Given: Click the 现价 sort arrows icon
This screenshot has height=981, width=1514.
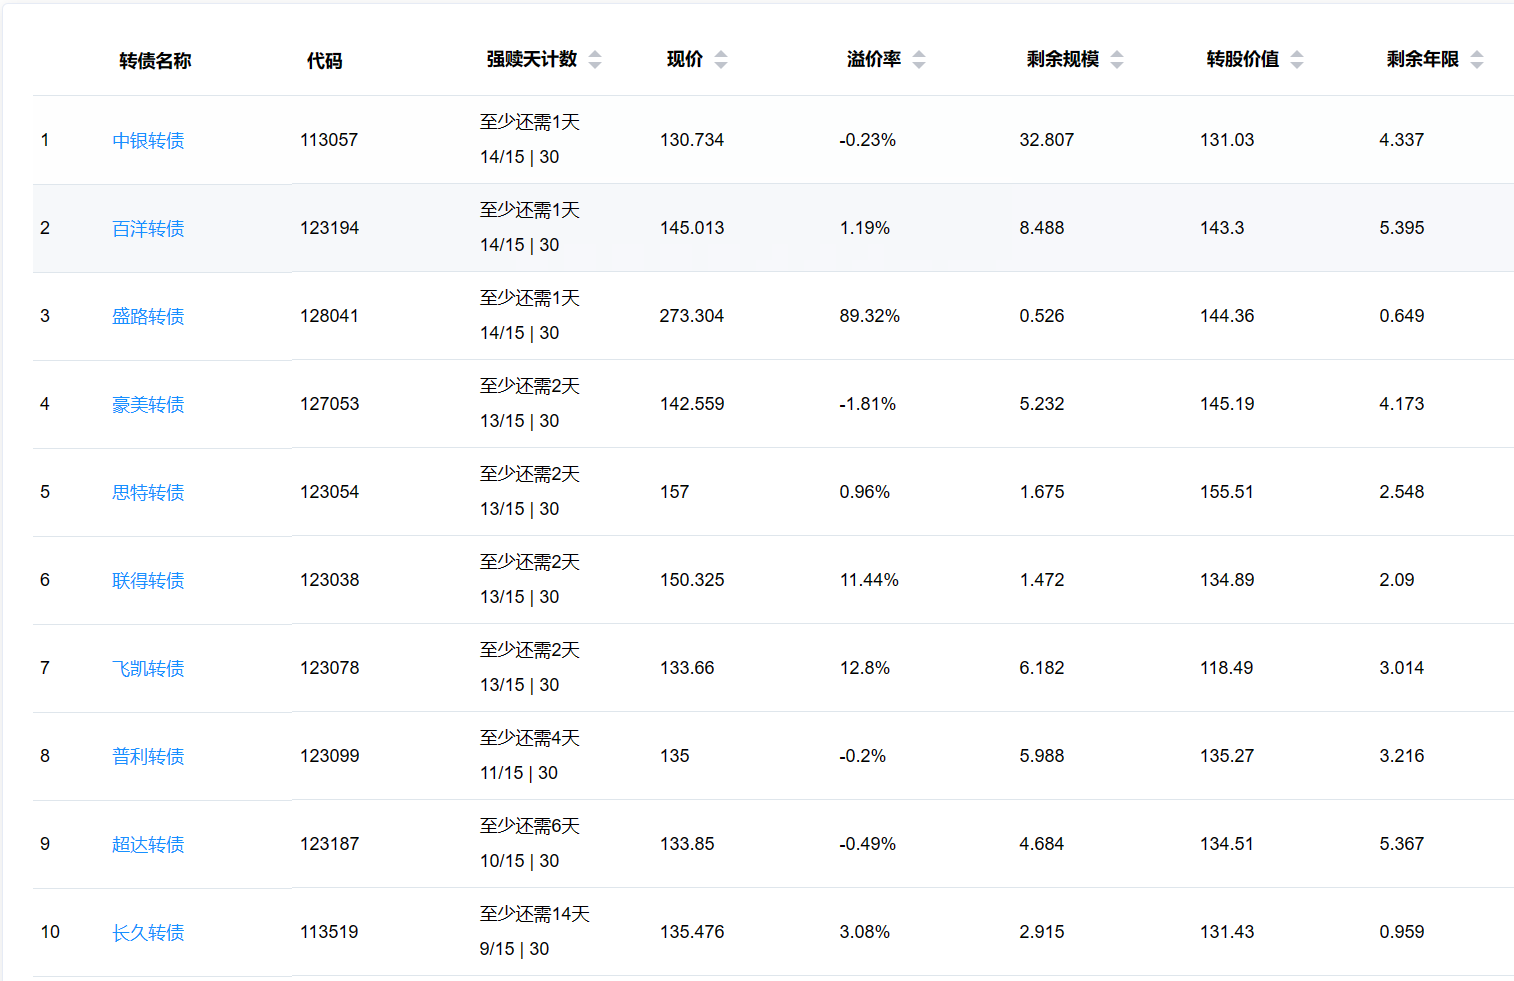Looking at the screenshot, I should point(721,60).
